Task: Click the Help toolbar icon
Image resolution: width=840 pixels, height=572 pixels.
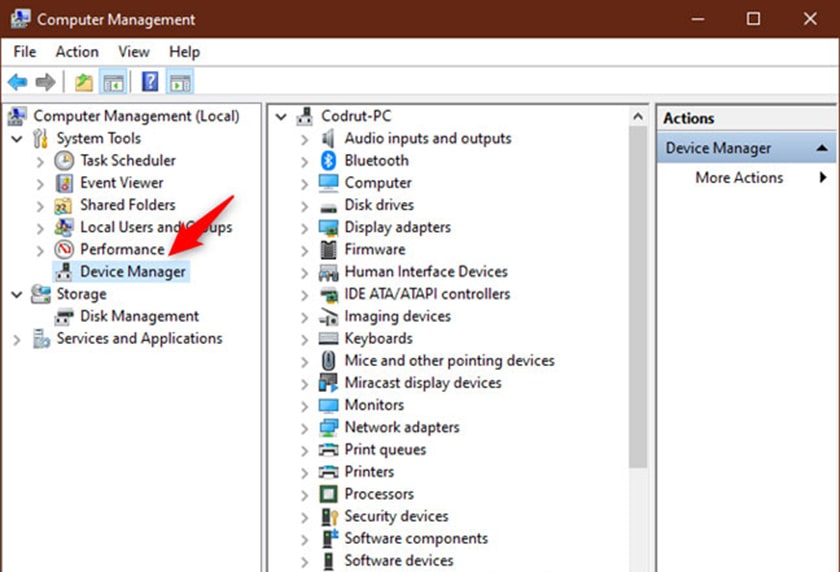Action: (150, 82)
